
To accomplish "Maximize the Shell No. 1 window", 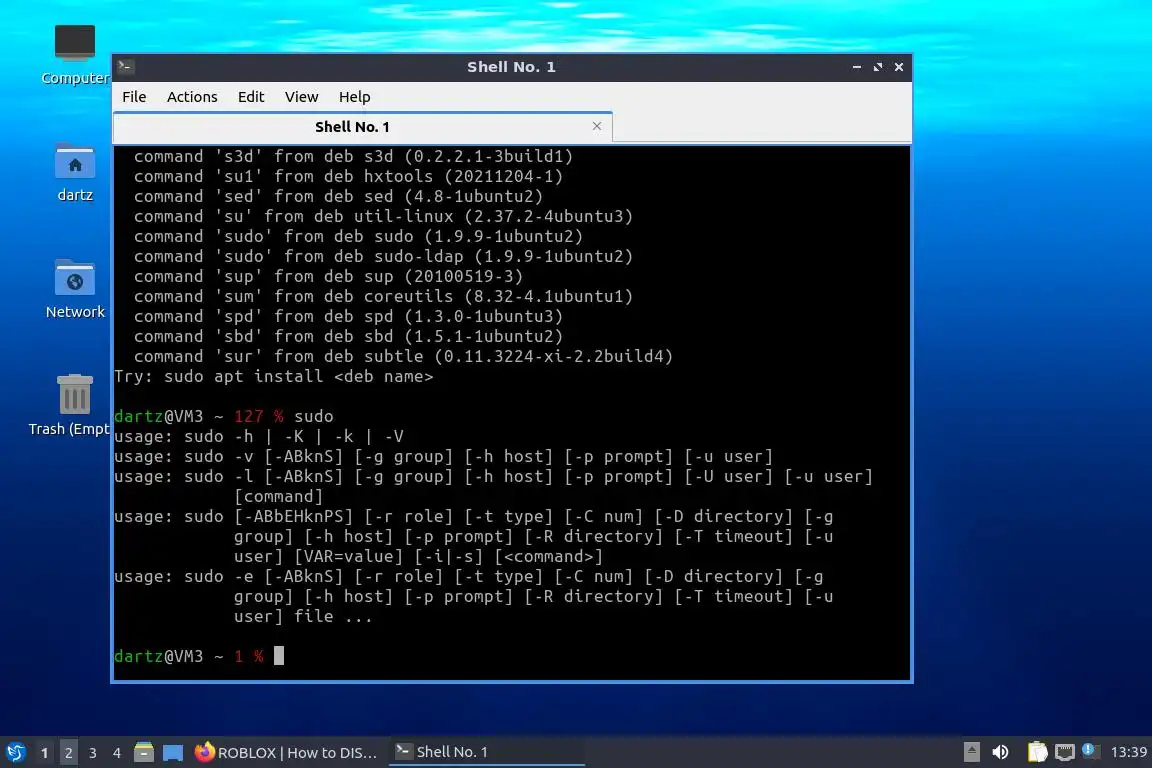I will coord(878,67).
